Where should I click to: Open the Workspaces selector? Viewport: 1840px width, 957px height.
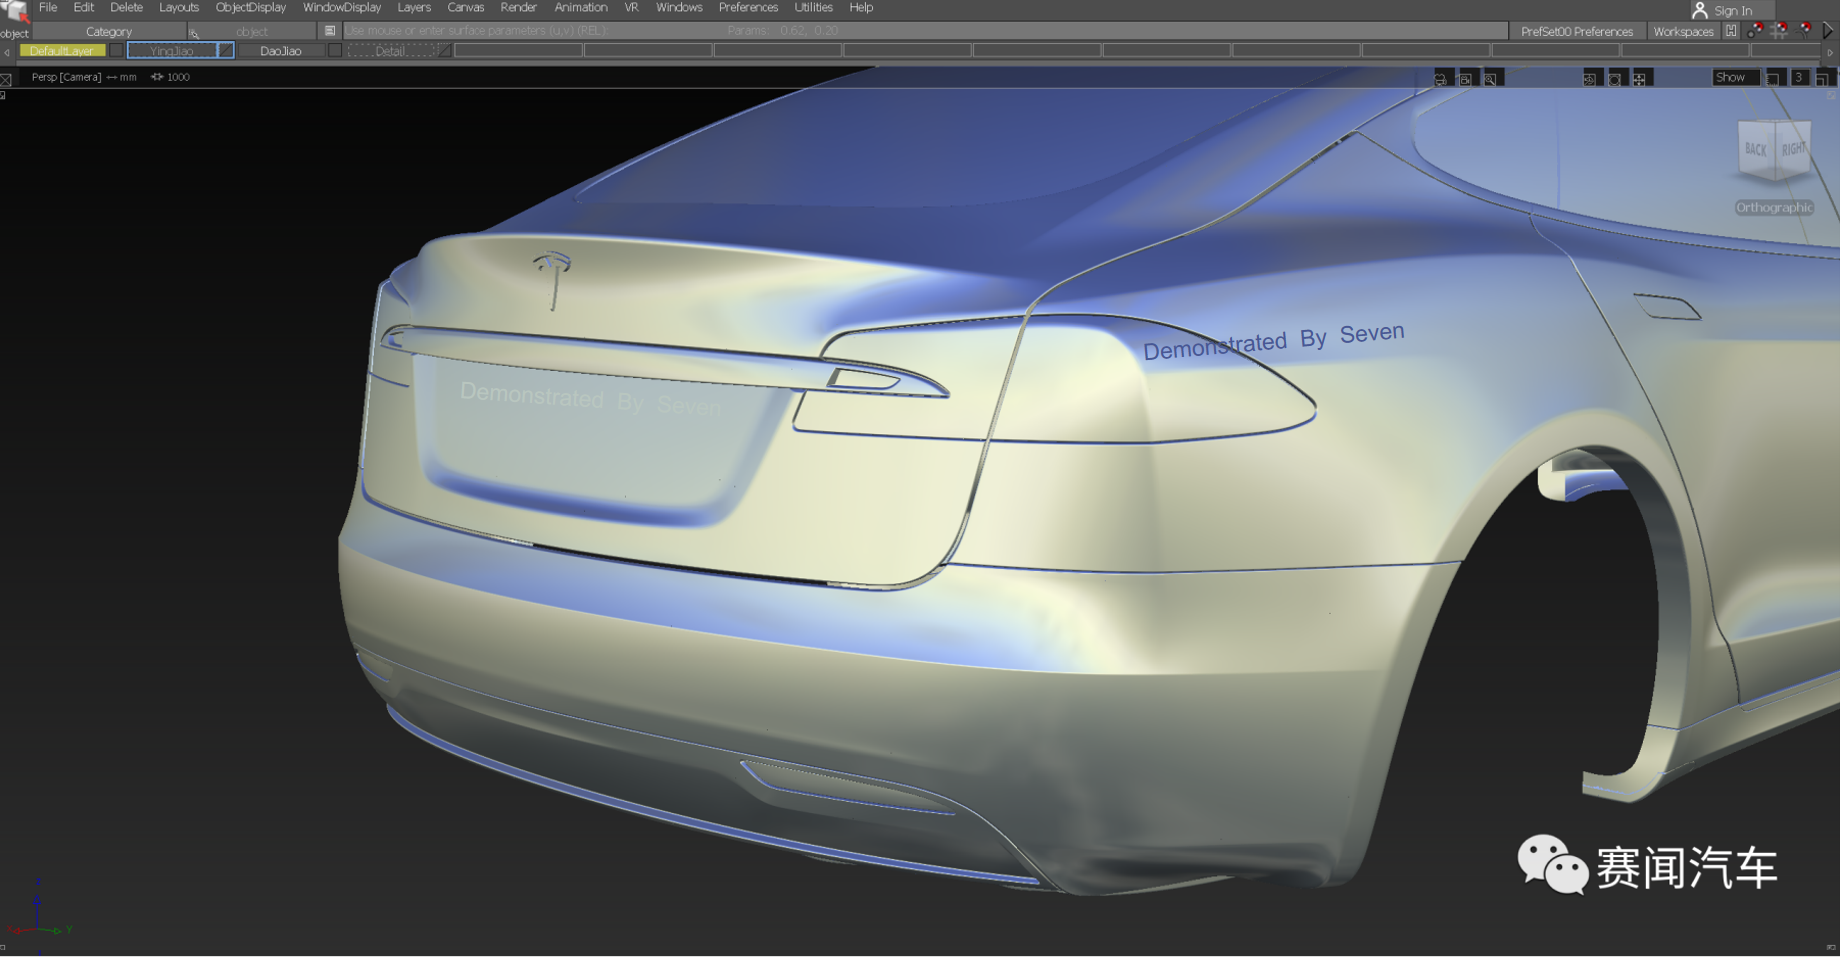pos(1683,31)
